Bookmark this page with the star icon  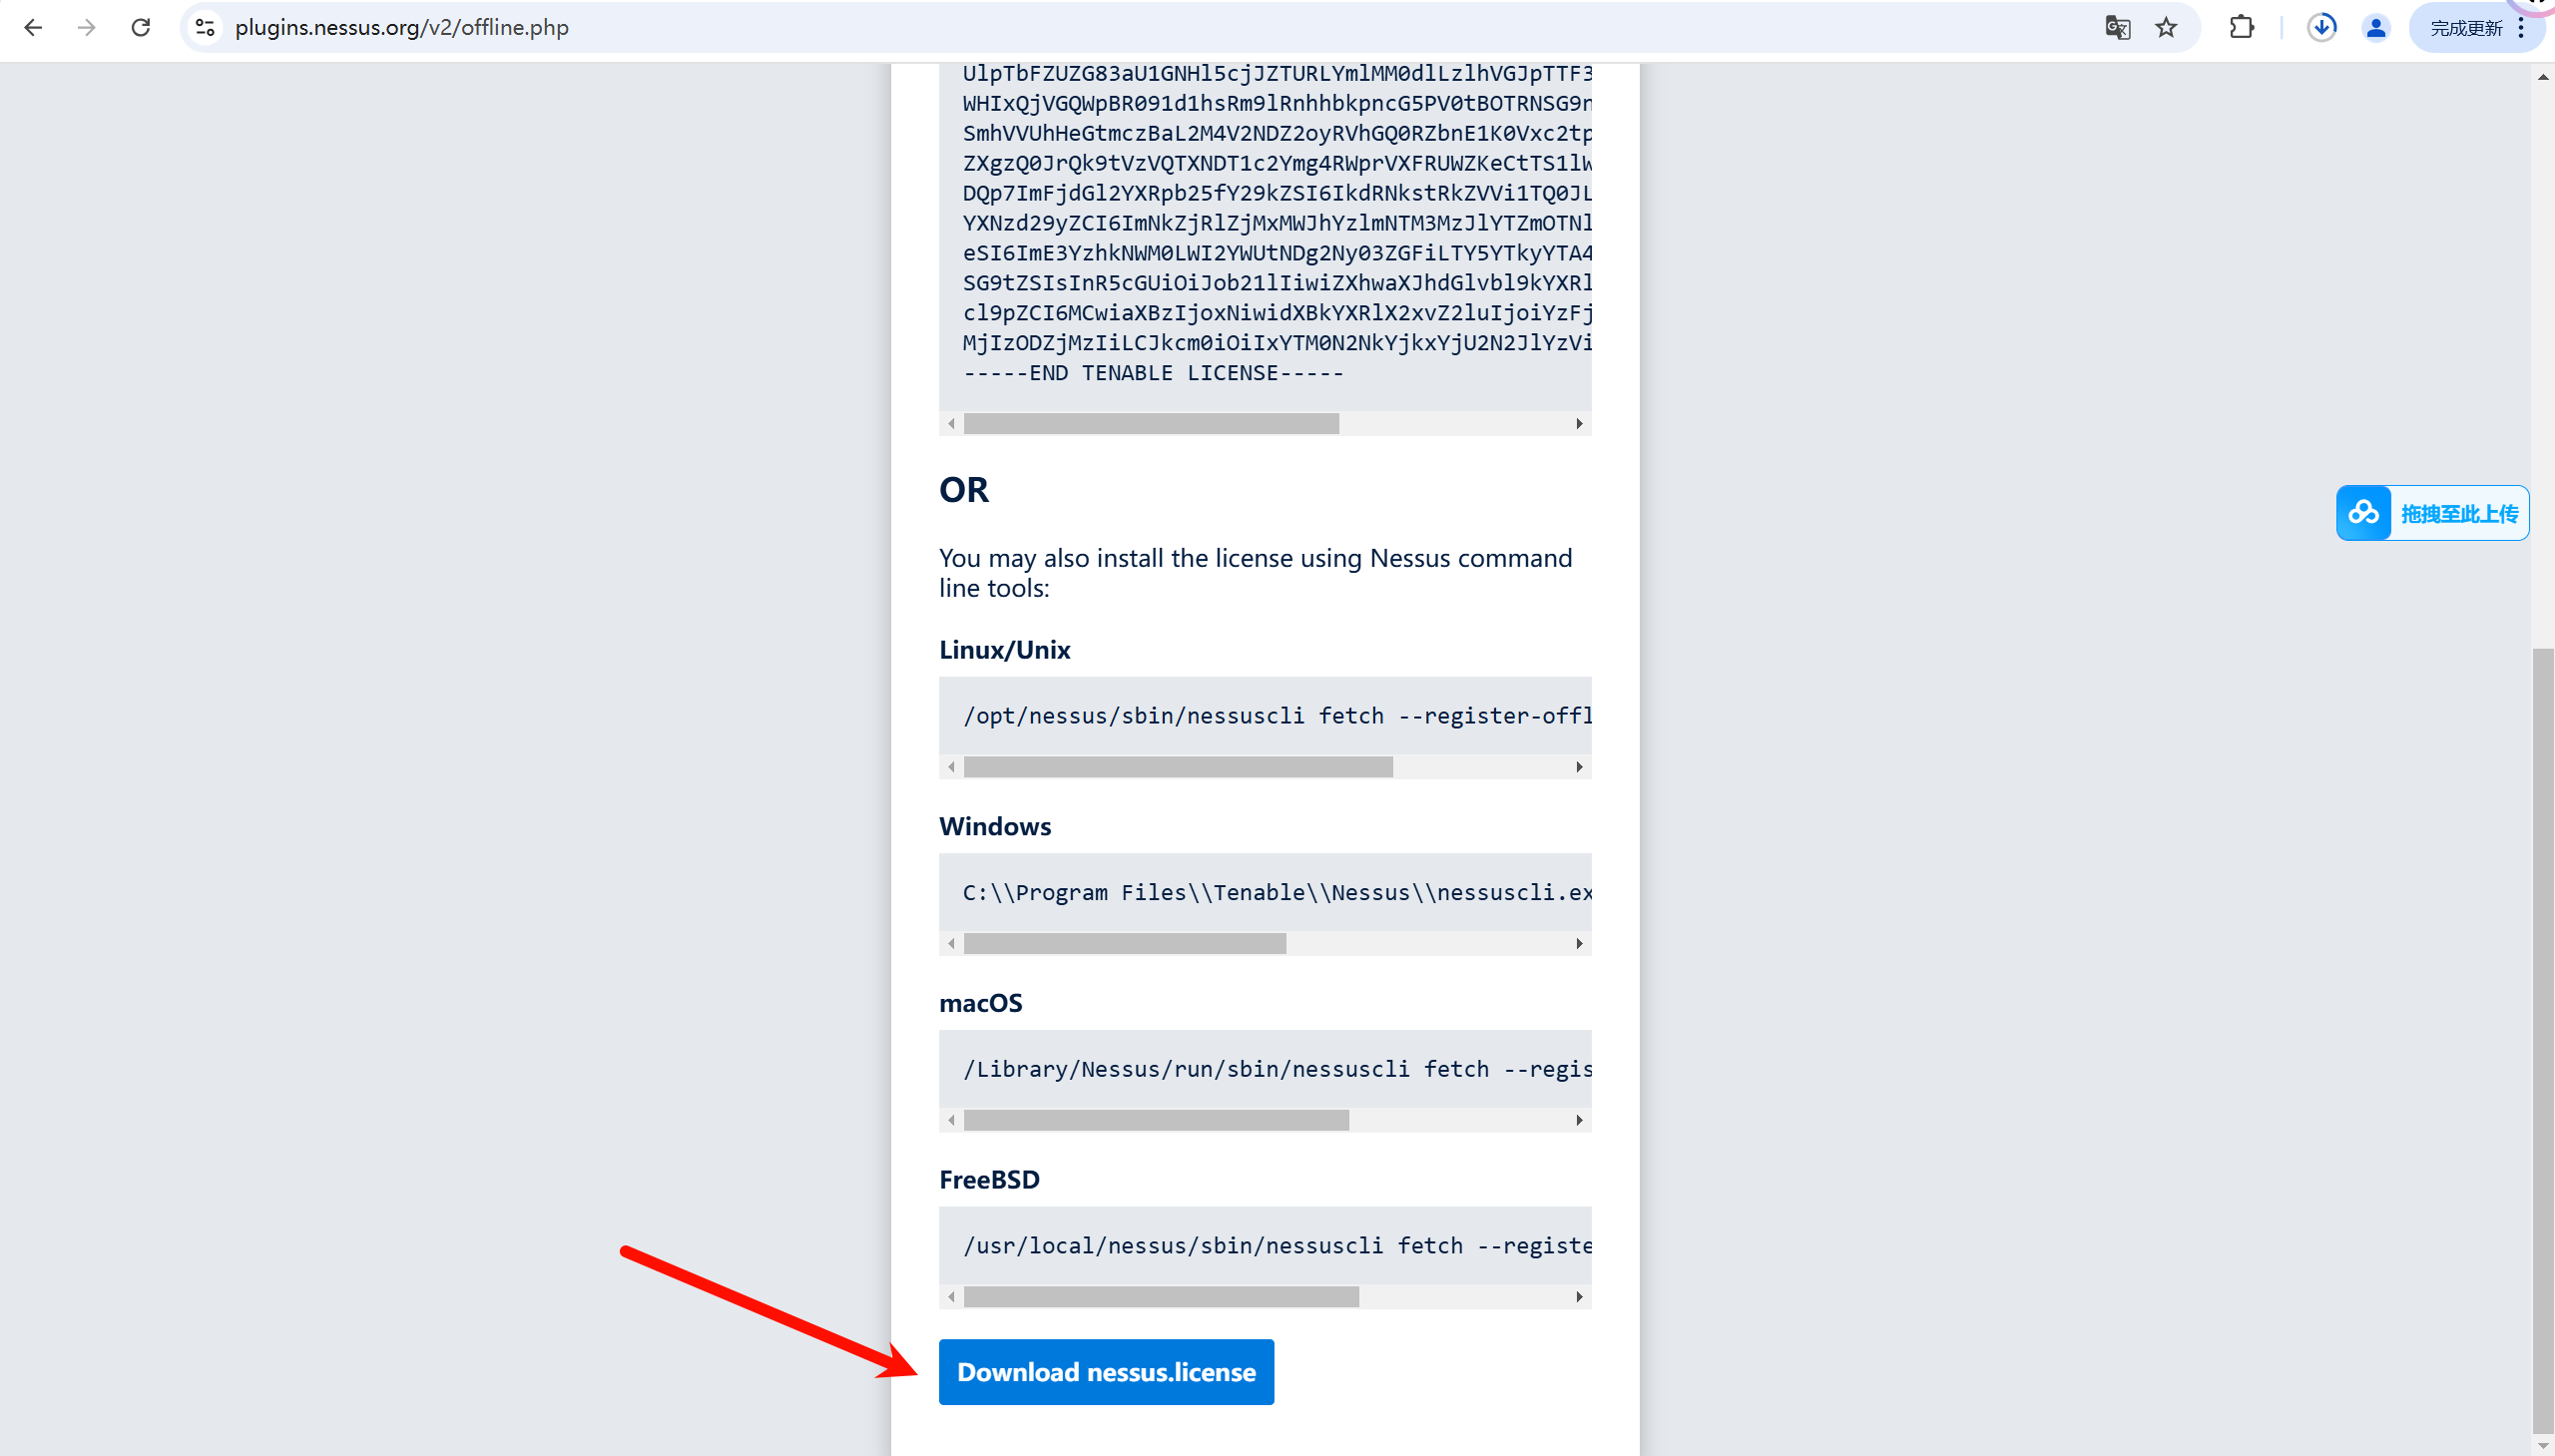[x=2165, y=27]
